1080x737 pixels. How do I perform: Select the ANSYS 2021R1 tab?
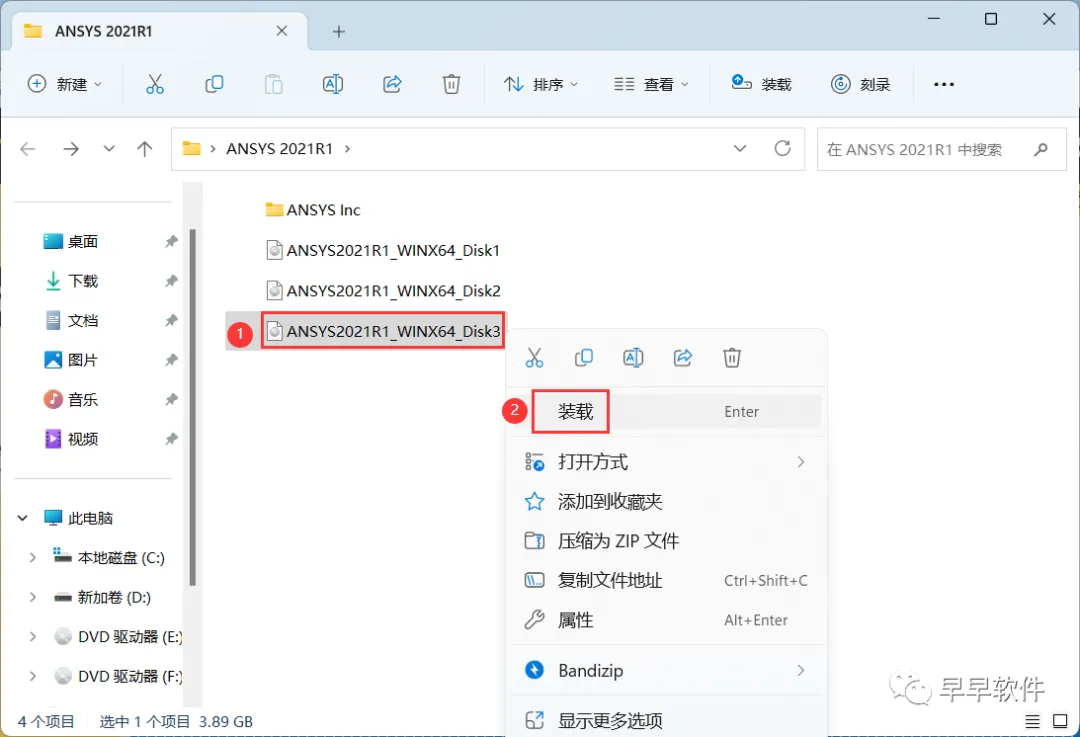160,32
